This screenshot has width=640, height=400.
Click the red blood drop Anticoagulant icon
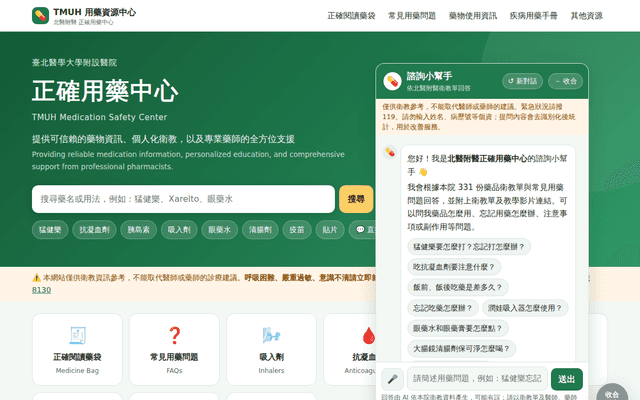[369, 336]
